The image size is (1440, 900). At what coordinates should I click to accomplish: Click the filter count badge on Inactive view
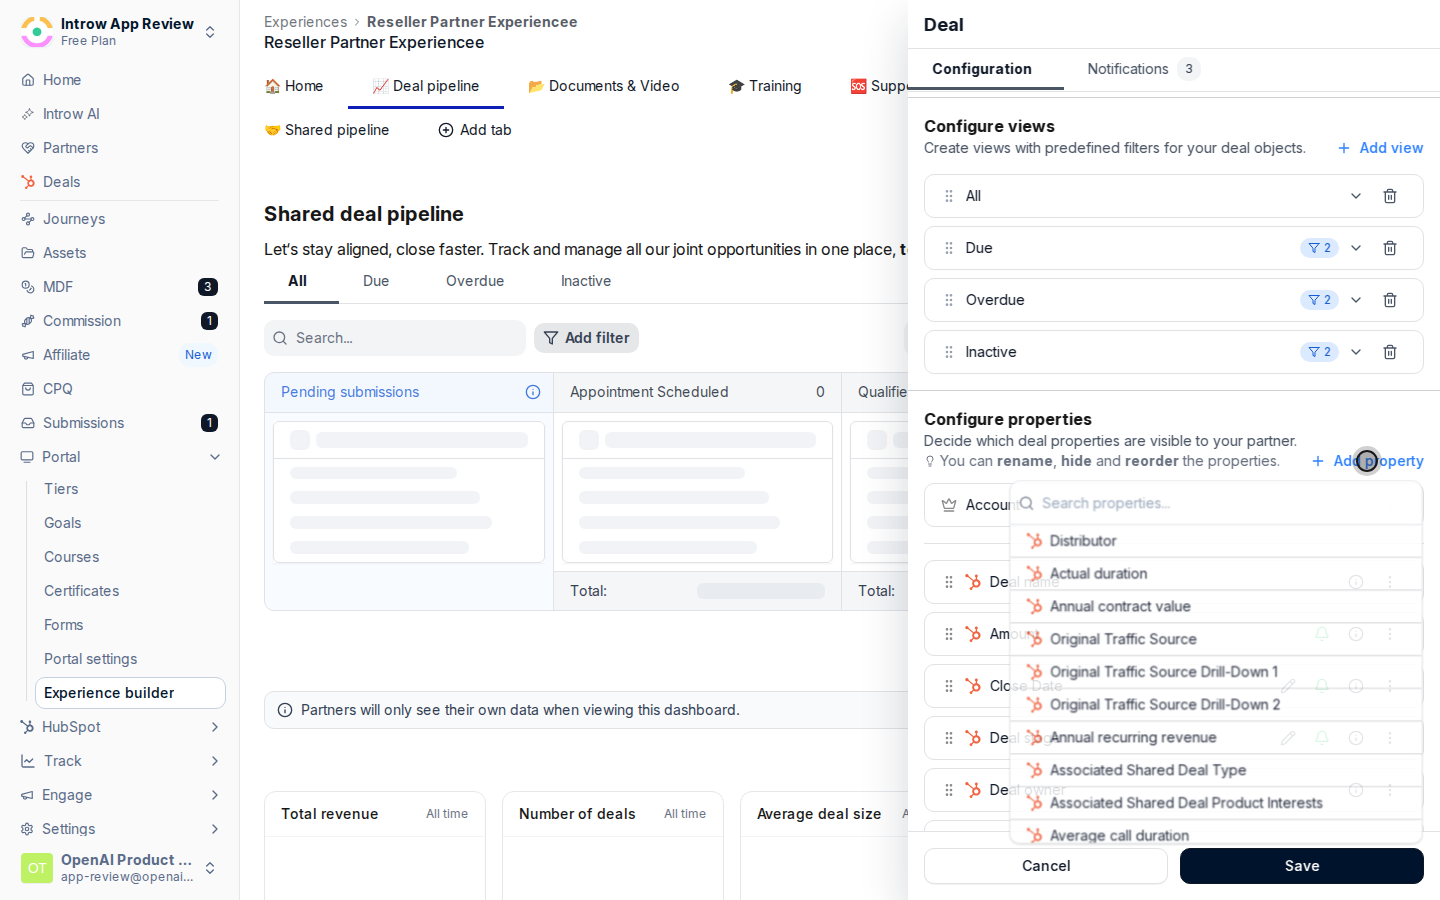1319,352
